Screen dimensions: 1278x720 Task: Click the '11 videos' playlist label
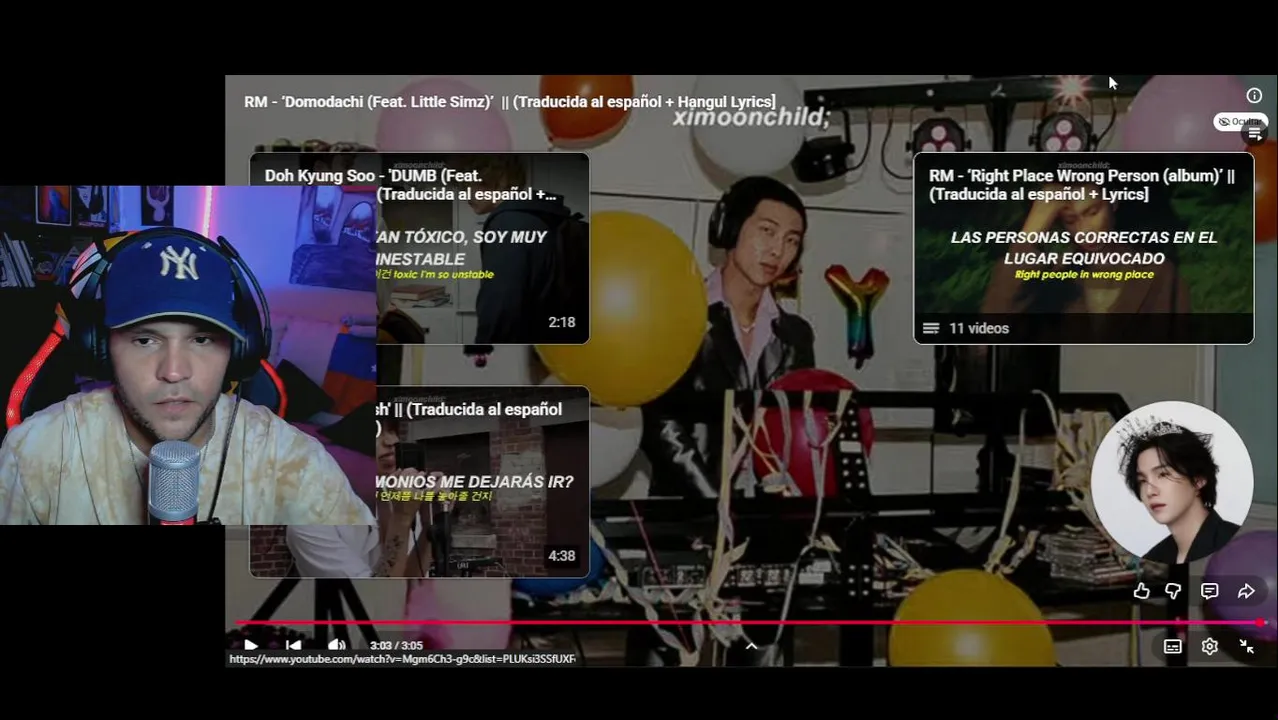click(979, 328)
